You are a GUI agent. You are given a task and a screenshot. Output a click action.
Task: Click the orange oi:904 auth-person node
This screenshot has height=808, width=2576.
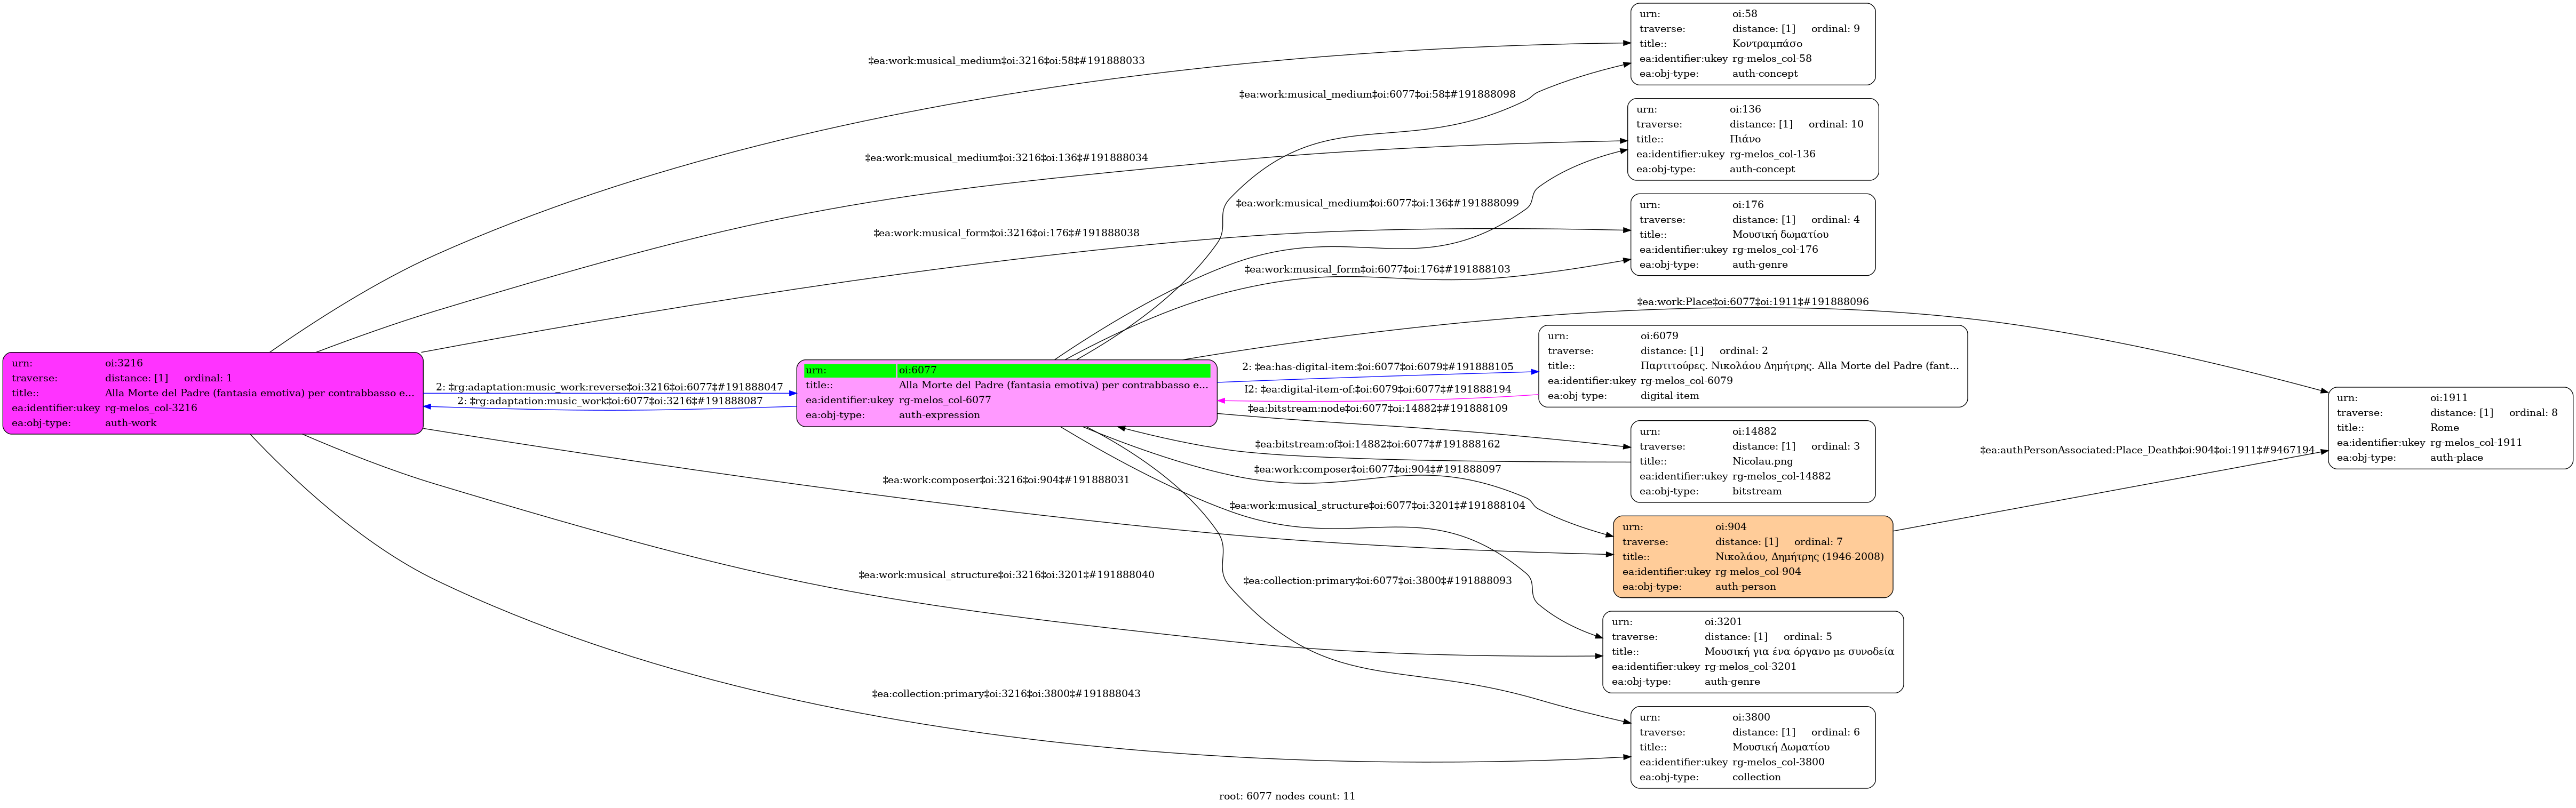(x=1752, y=557)
